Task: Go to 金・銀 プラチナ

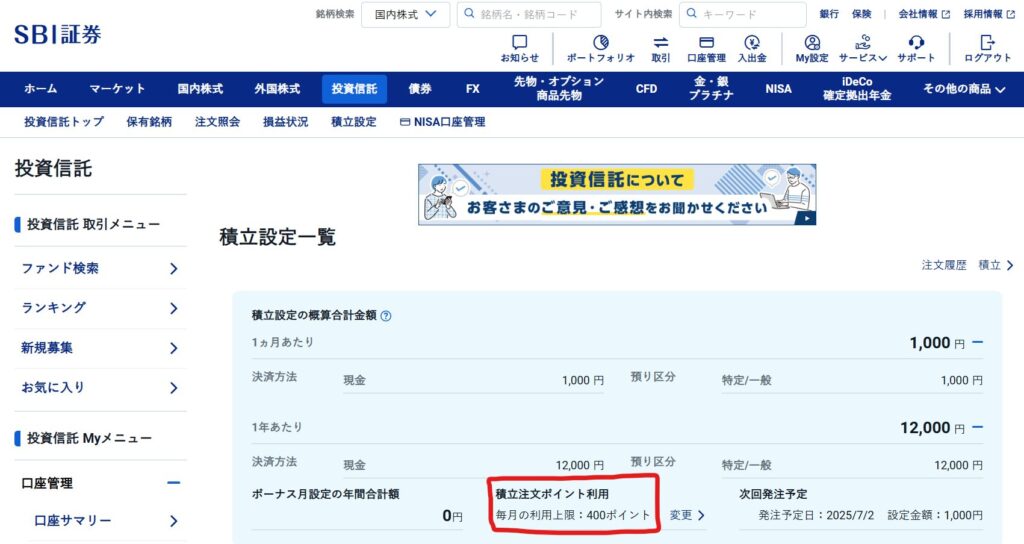Action: 711,89
